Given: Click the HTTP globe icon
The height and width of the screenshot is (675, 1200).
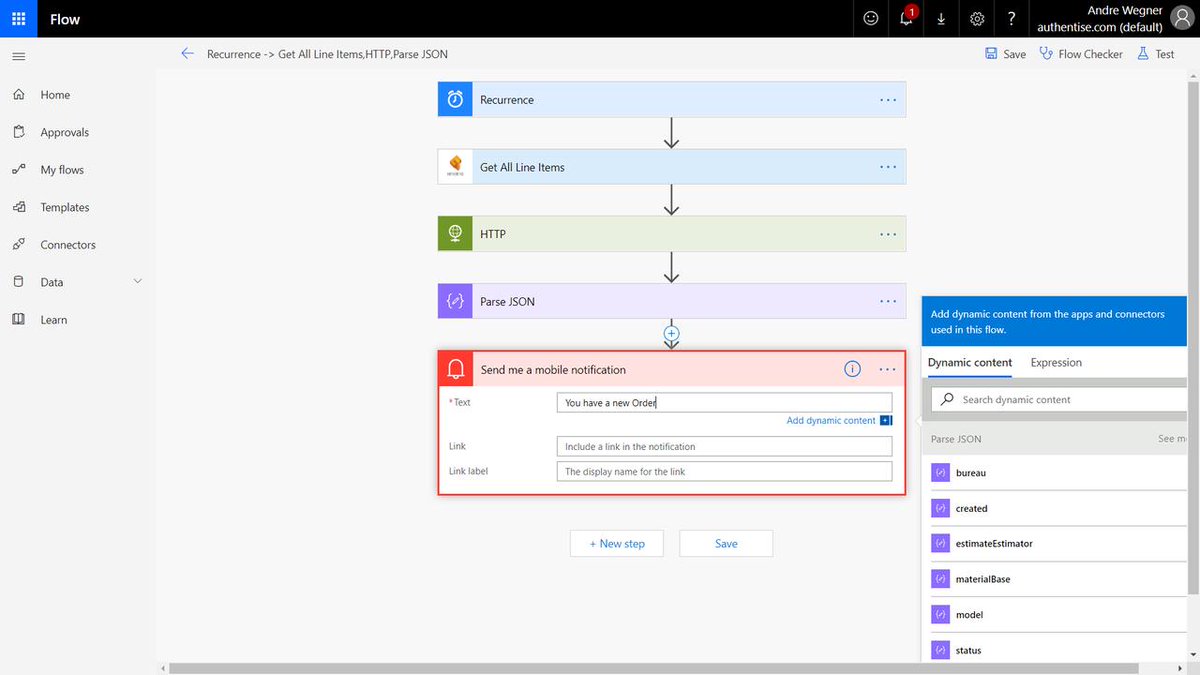Looking at the screenshot, I should tap(455, 234).
